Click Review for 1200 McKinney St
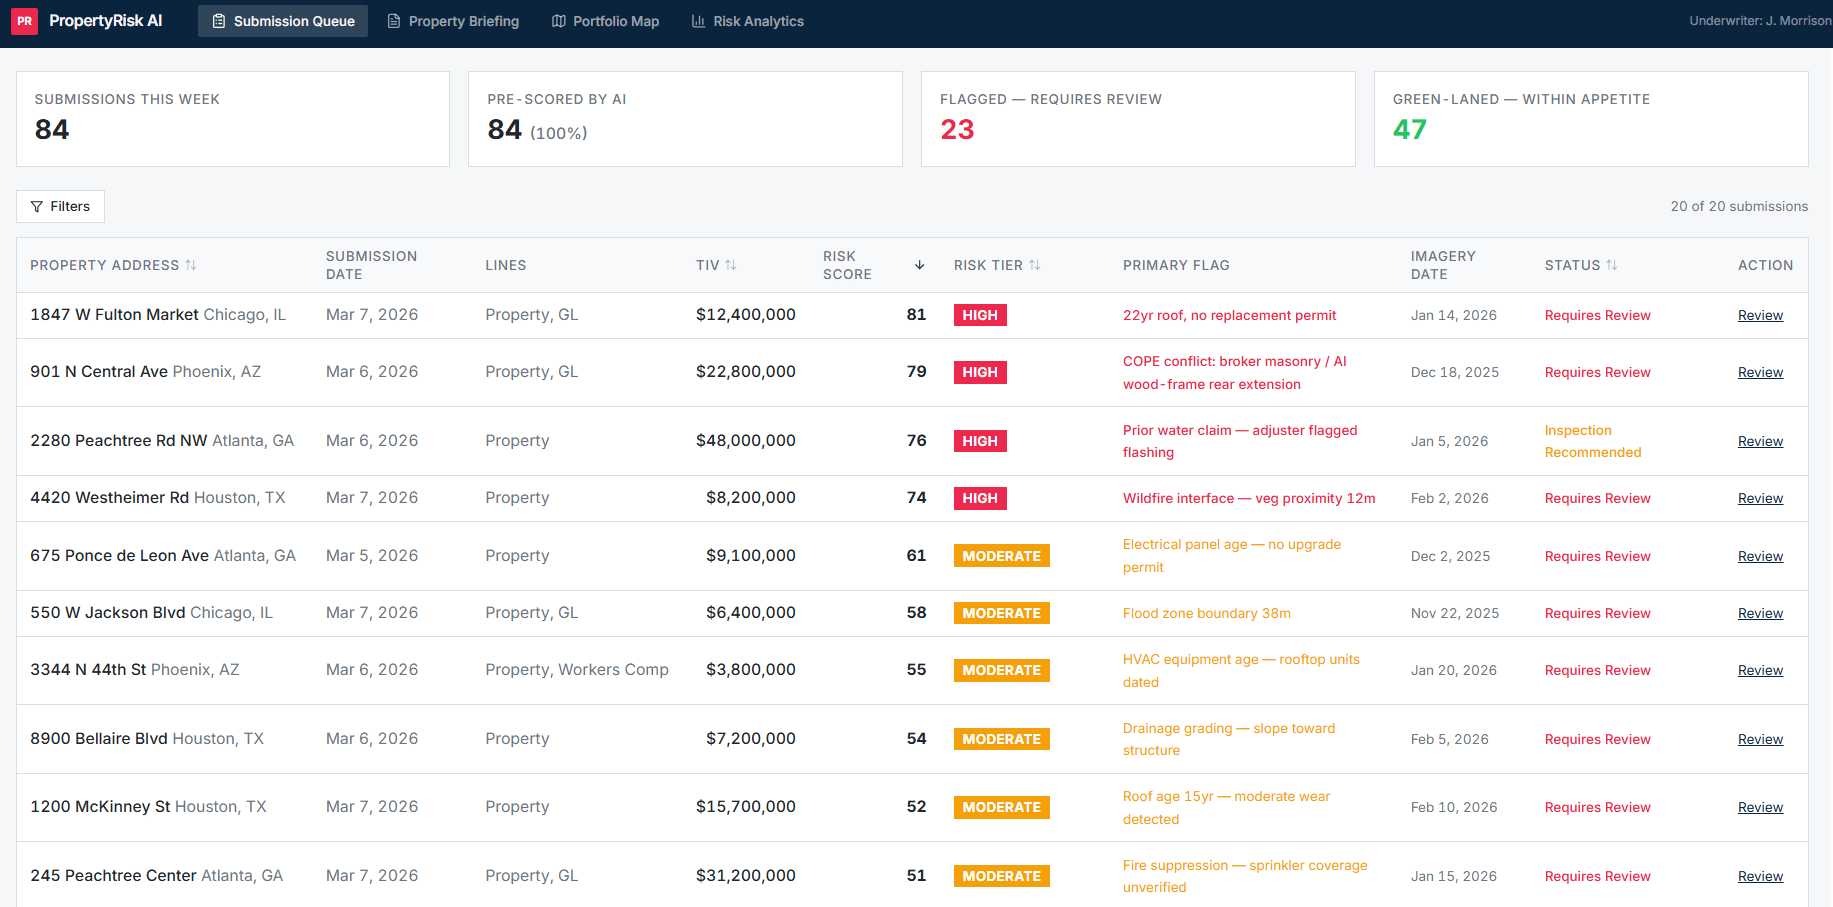 (1760, 807)
